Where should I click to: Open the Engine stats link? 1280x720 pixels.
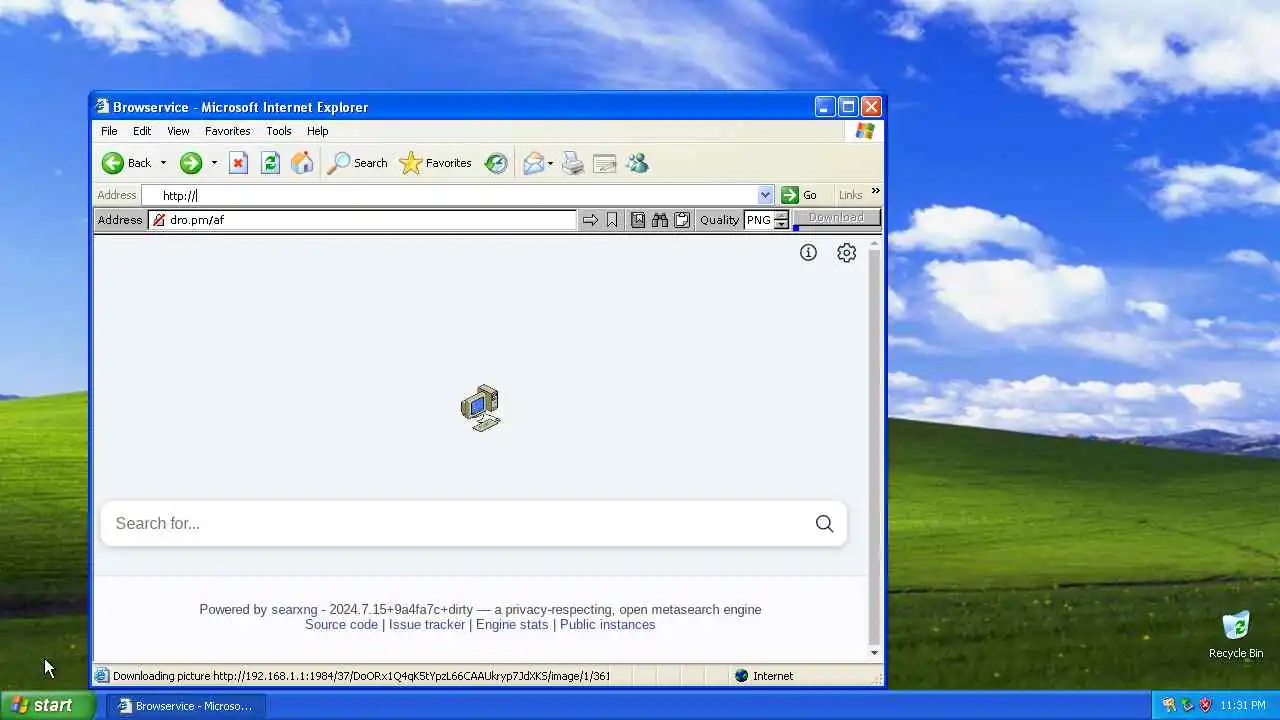pos(512,624)
